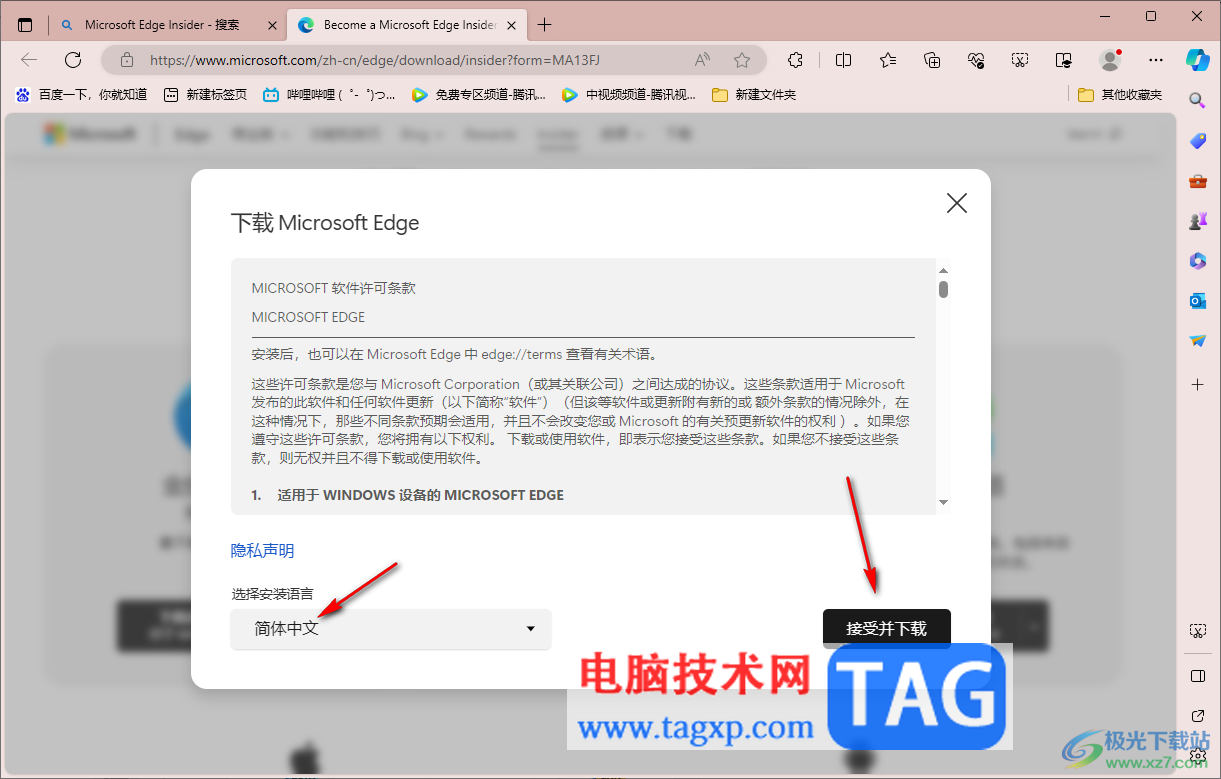Expand the 其他收藏夹 folder
The height and width of the screenshot is (779, 1221).
click(1120, 95)
